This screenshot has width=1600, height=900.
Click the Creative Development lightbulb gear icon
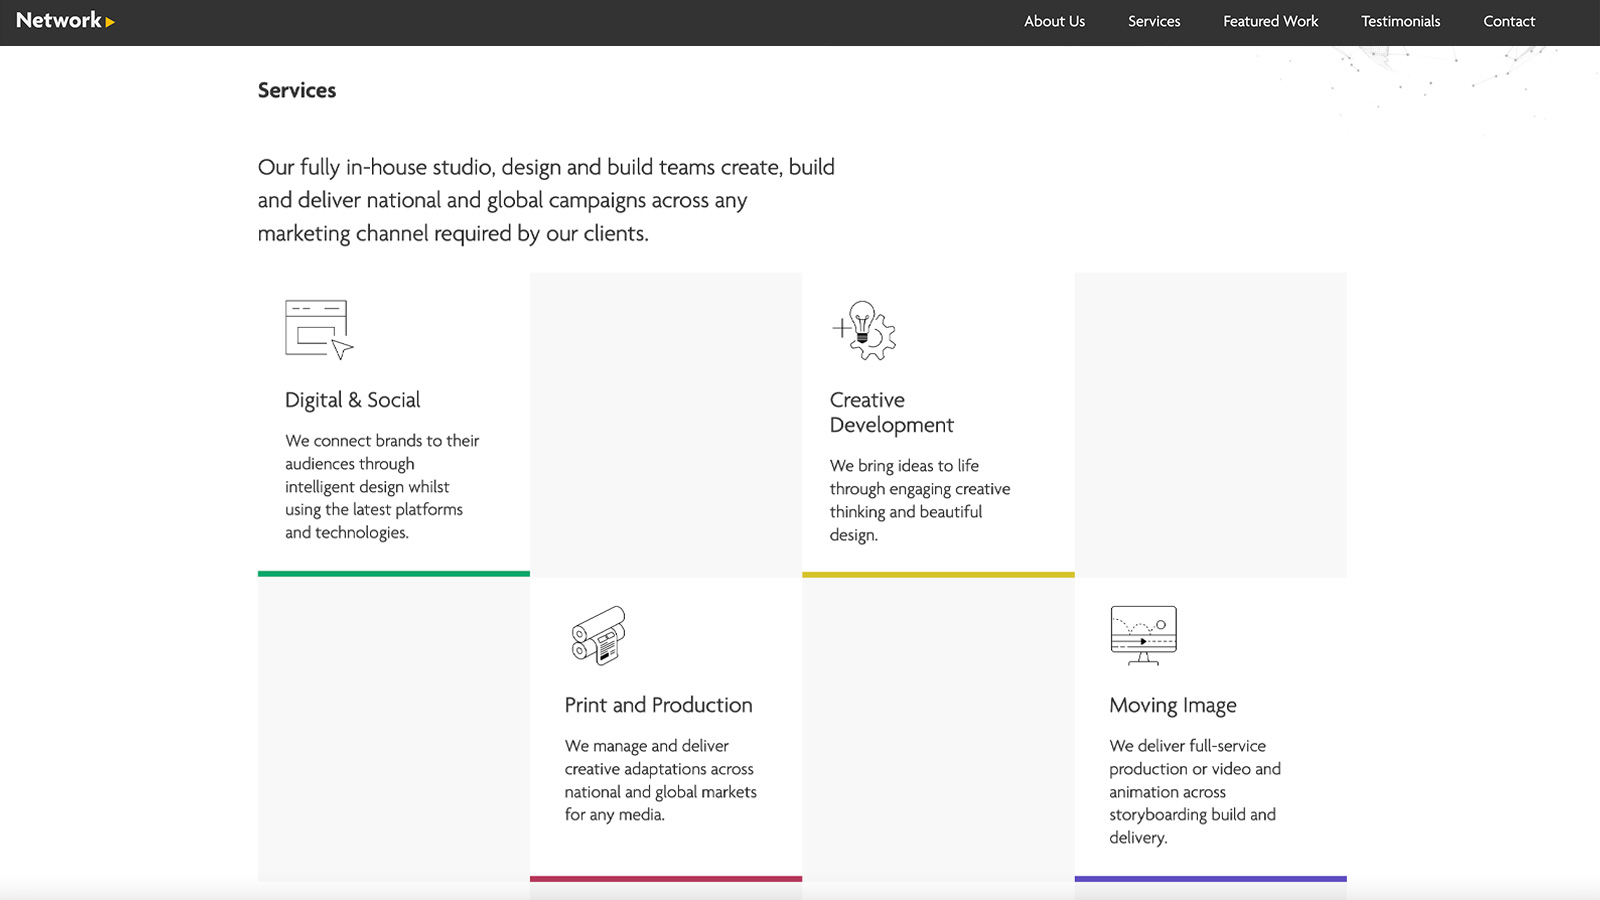click(x=864, y=330)
